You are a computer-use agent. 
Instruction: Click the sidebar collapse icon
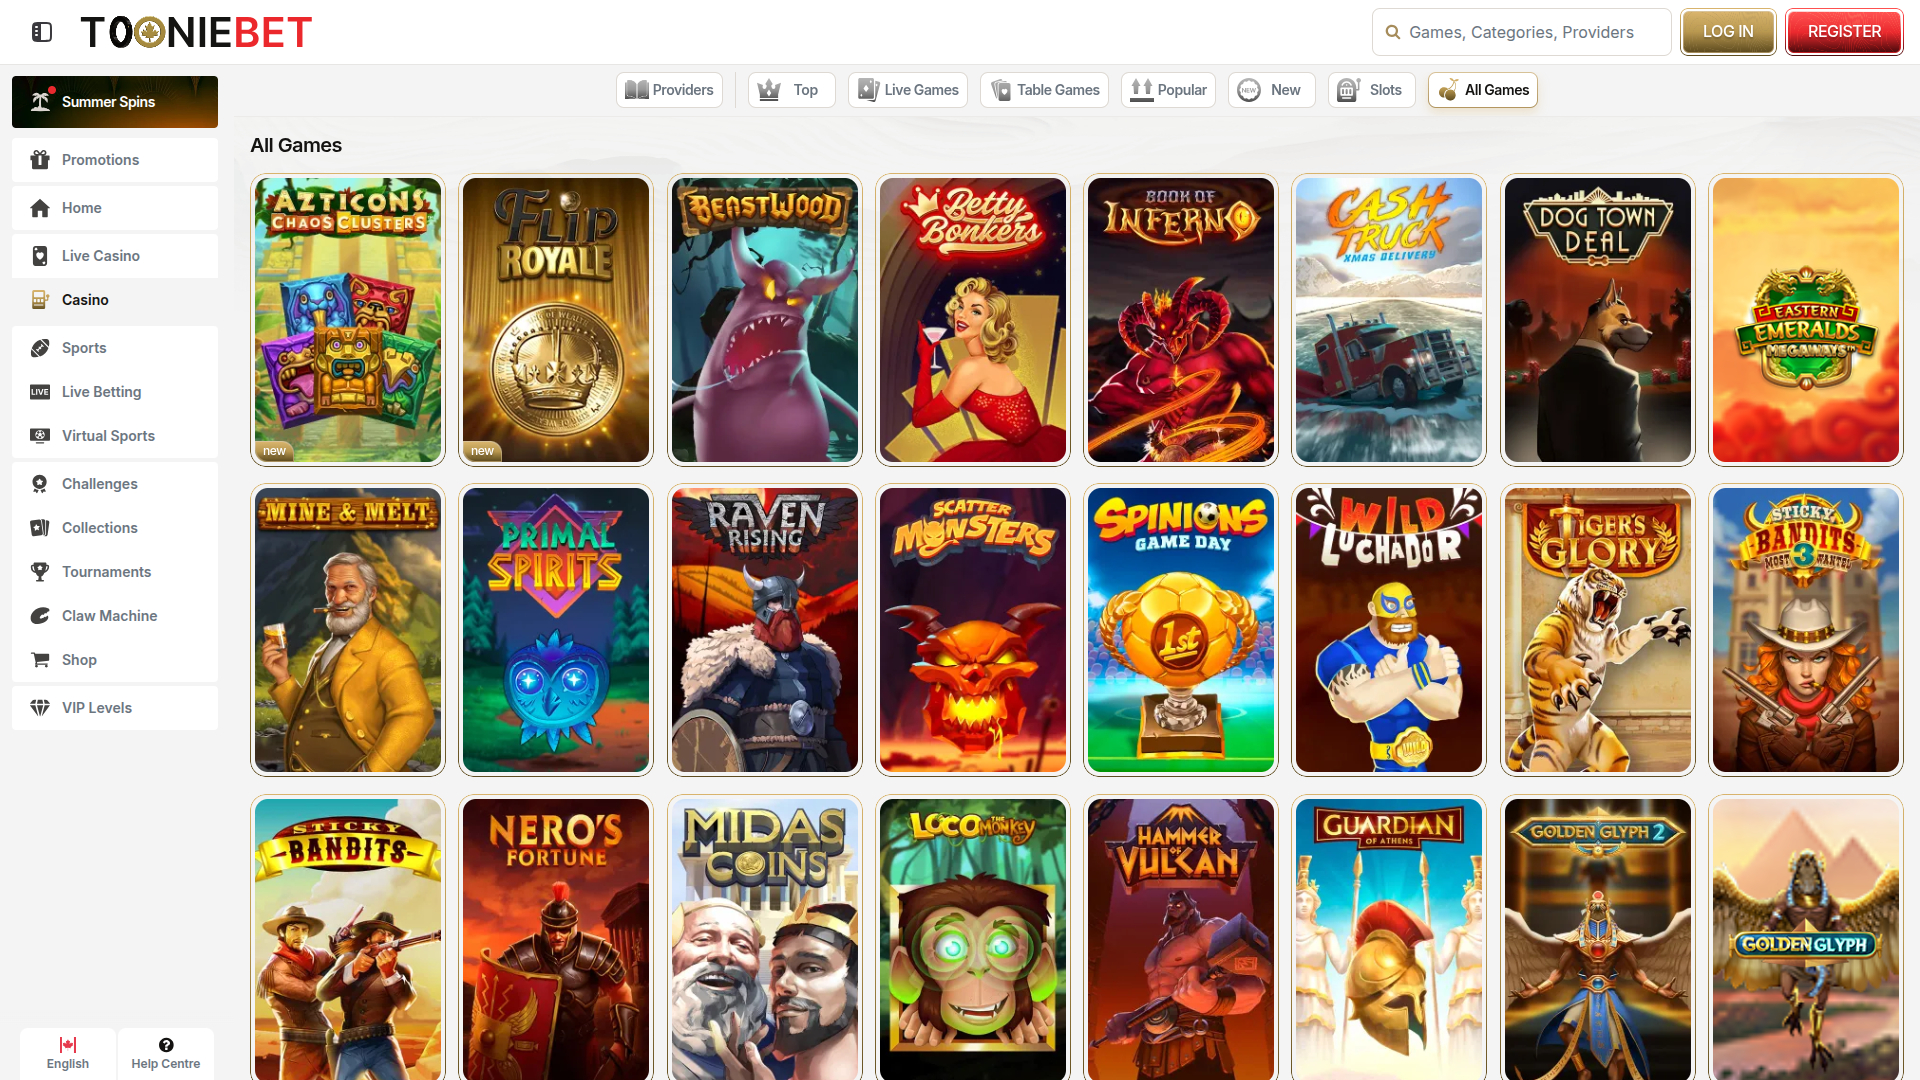[x=41, y=31]
